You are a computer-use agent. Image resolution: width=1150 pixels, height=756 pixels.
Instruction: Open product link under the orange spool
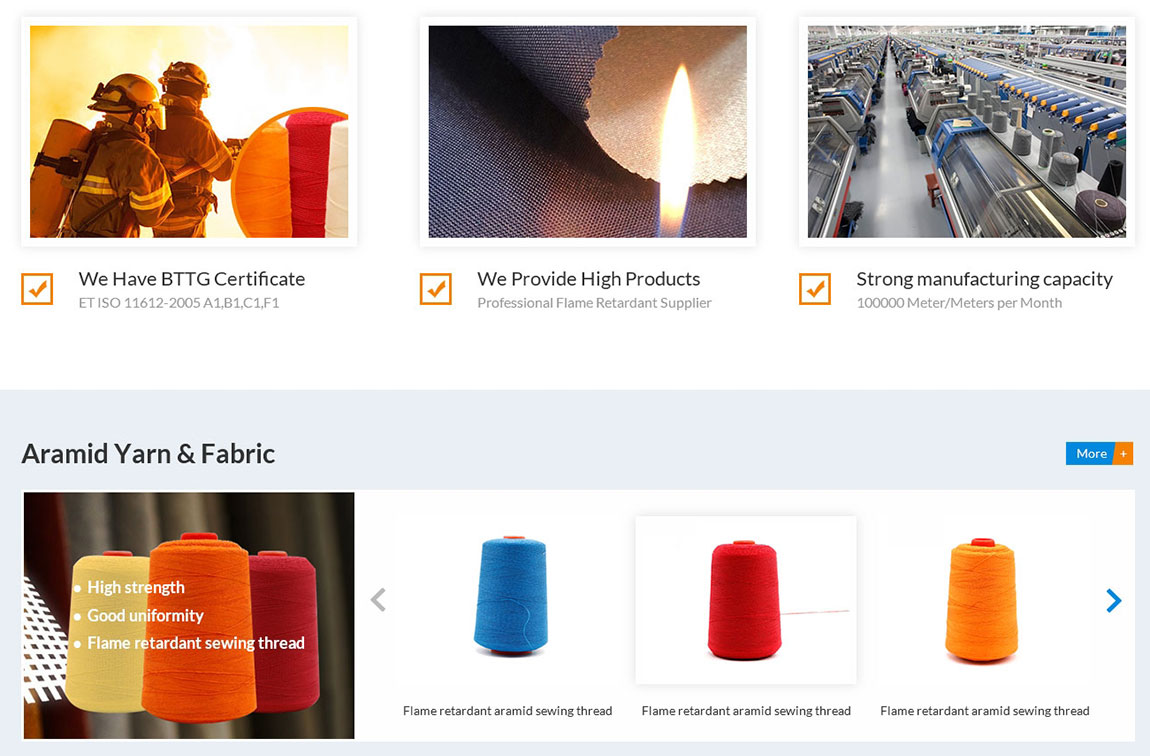coord(984,711)
